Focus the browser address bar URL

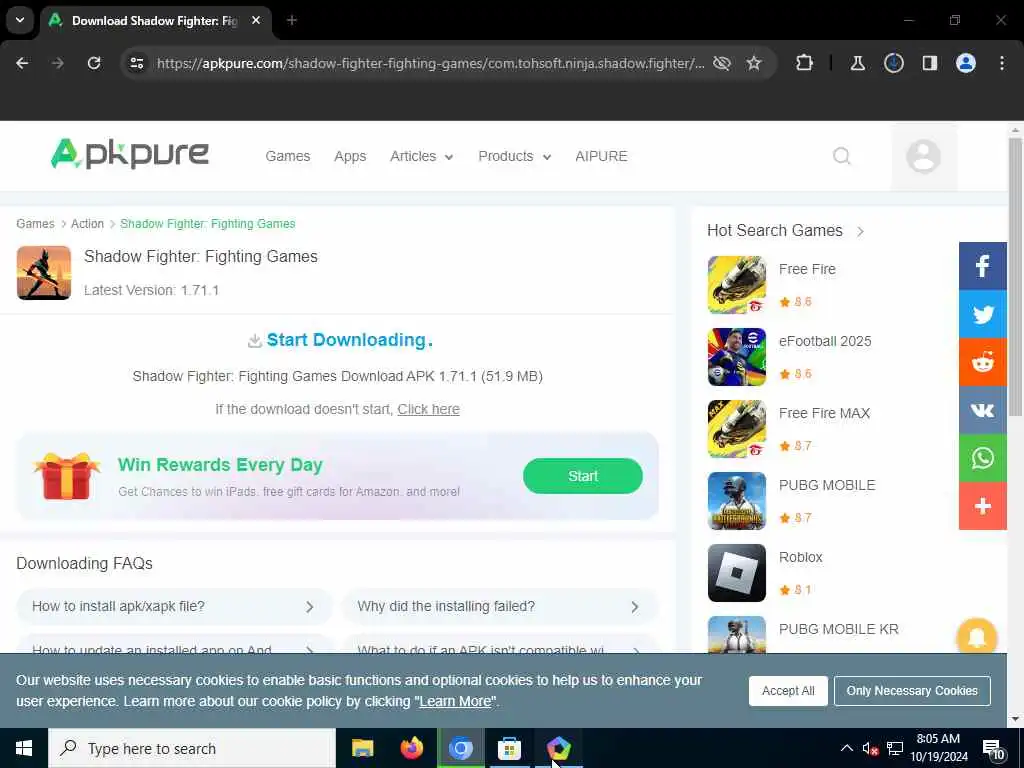point(430,63)
